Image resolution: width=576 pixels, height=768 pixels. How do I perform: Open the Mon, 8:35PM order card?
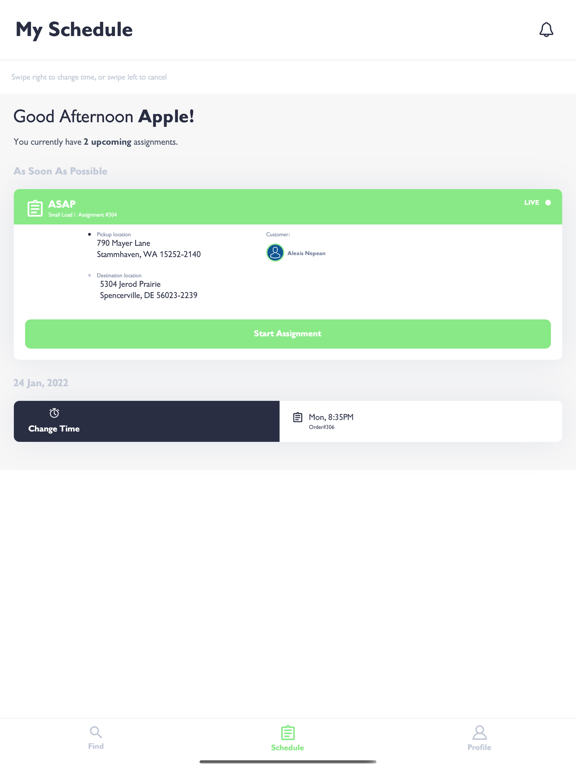[420, 421]
